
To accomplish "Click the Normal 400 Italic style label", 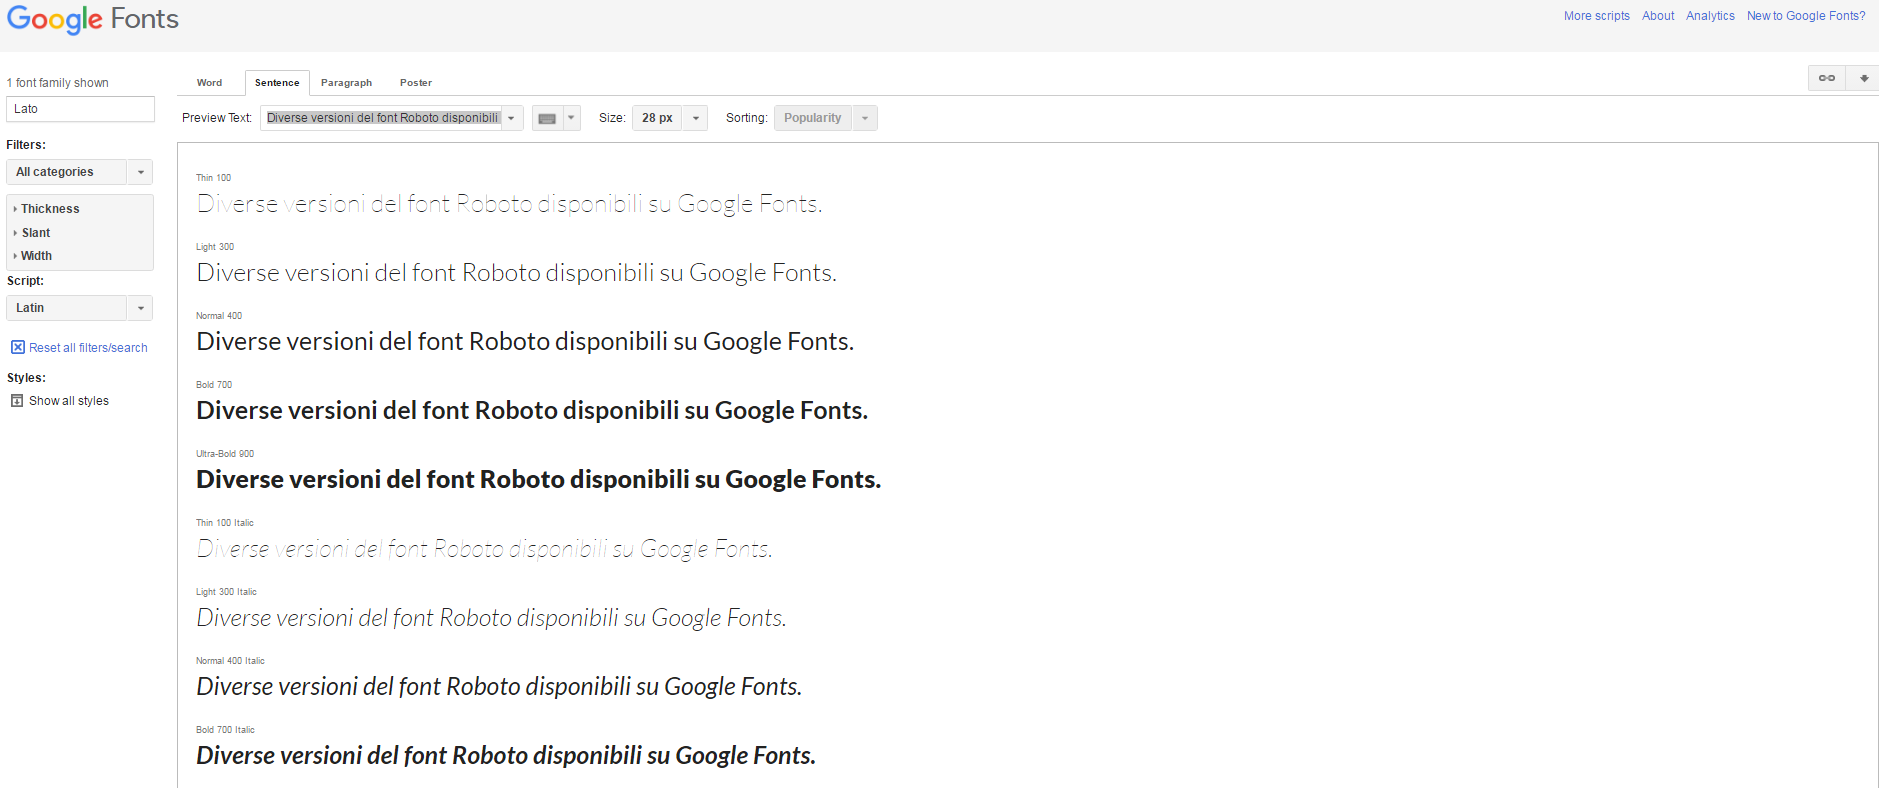I will (x=230, y=661).
